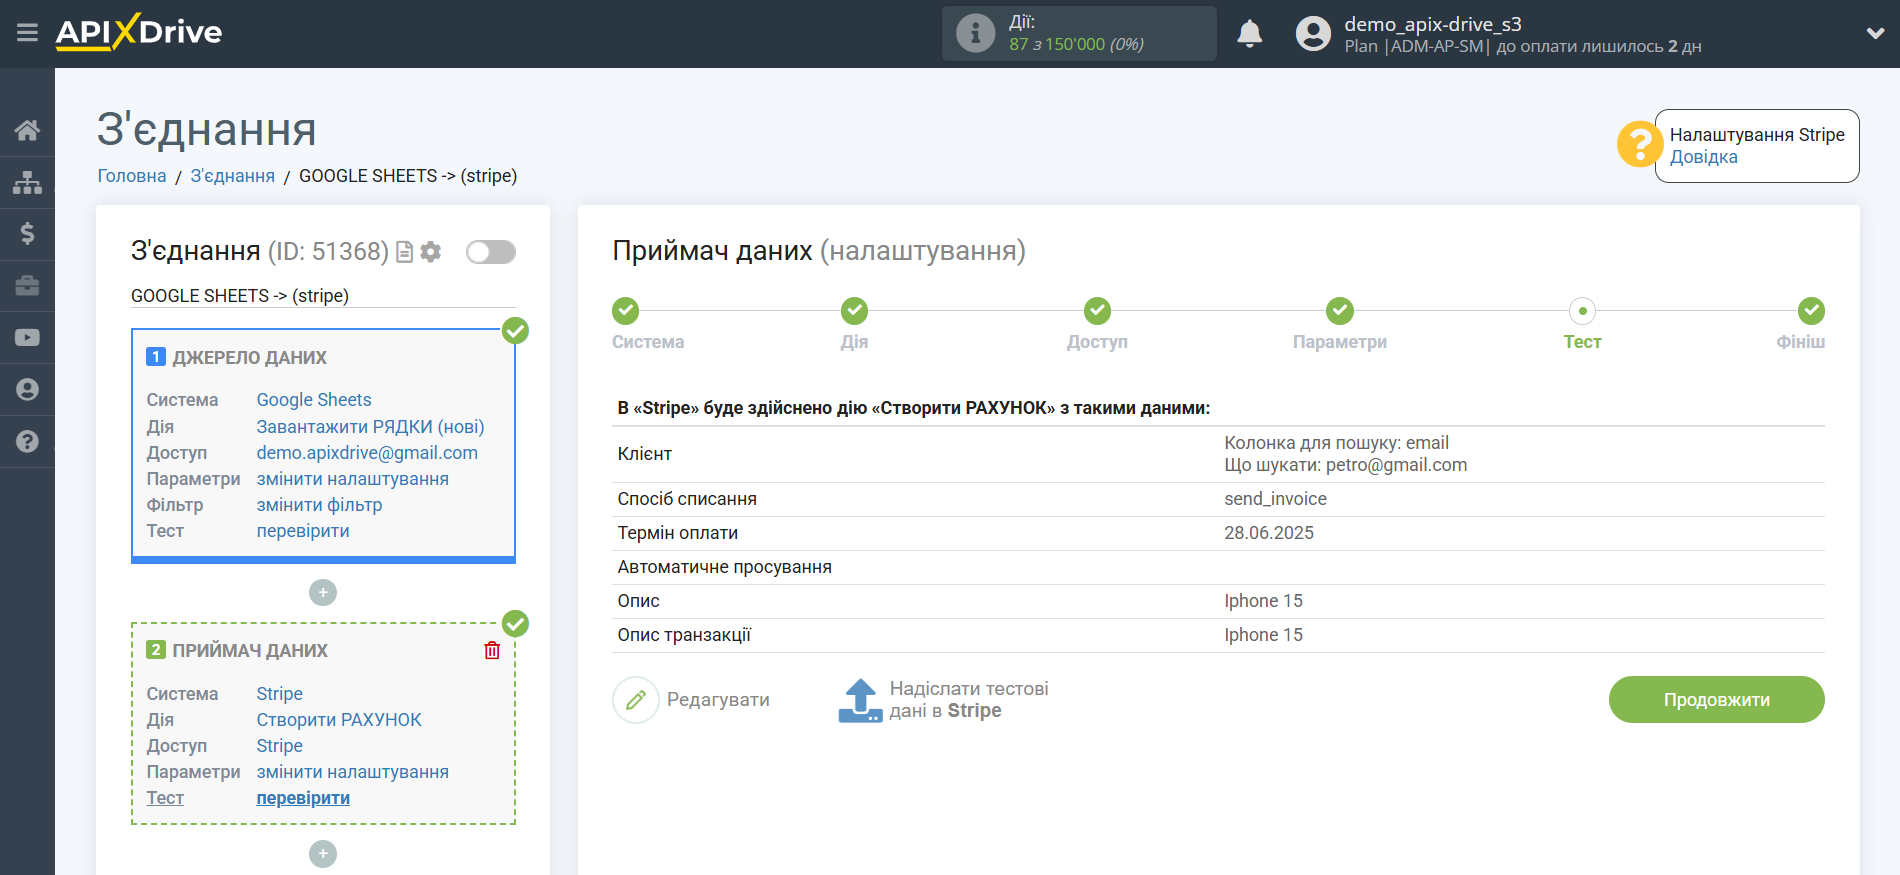Screen dimensions: 1900x875
Task: Click the ДЖЕРЕЛО ДАНИХ block header
Action: (x=249, y=358)
